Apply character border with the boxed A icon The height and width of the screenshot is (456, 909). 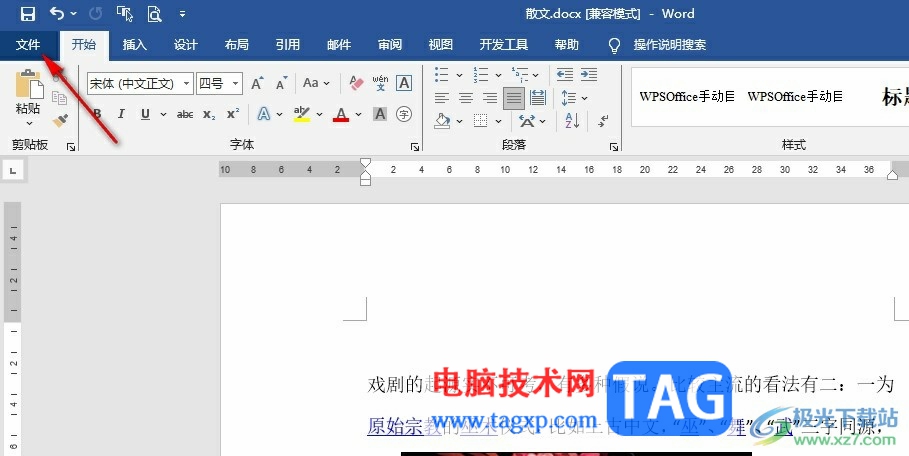click(404, 83)
